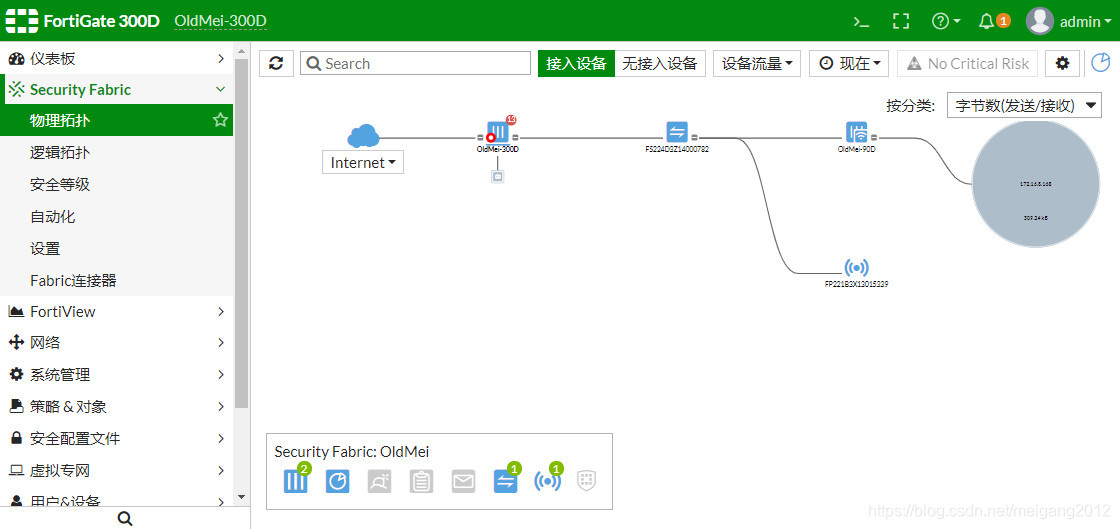Click the sidebar scrollbar
This screenshot has width=1120, height=529.
(241, 233)
